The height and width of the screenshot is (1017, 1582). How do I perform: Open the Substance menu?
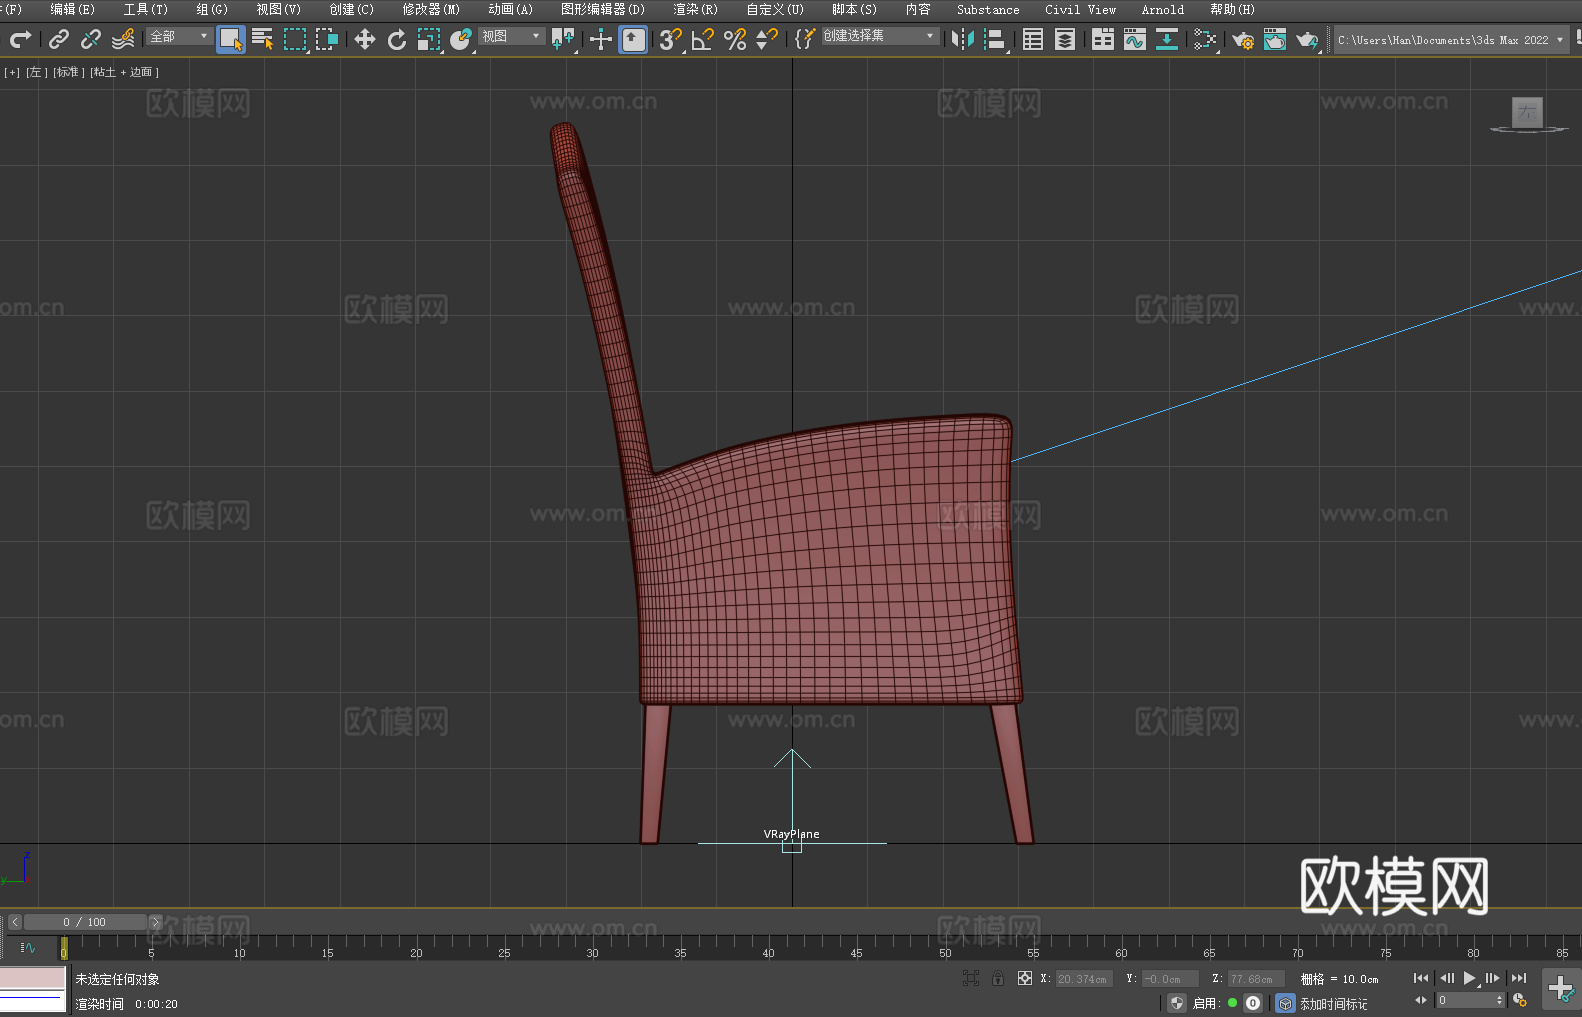pos(988,9)
